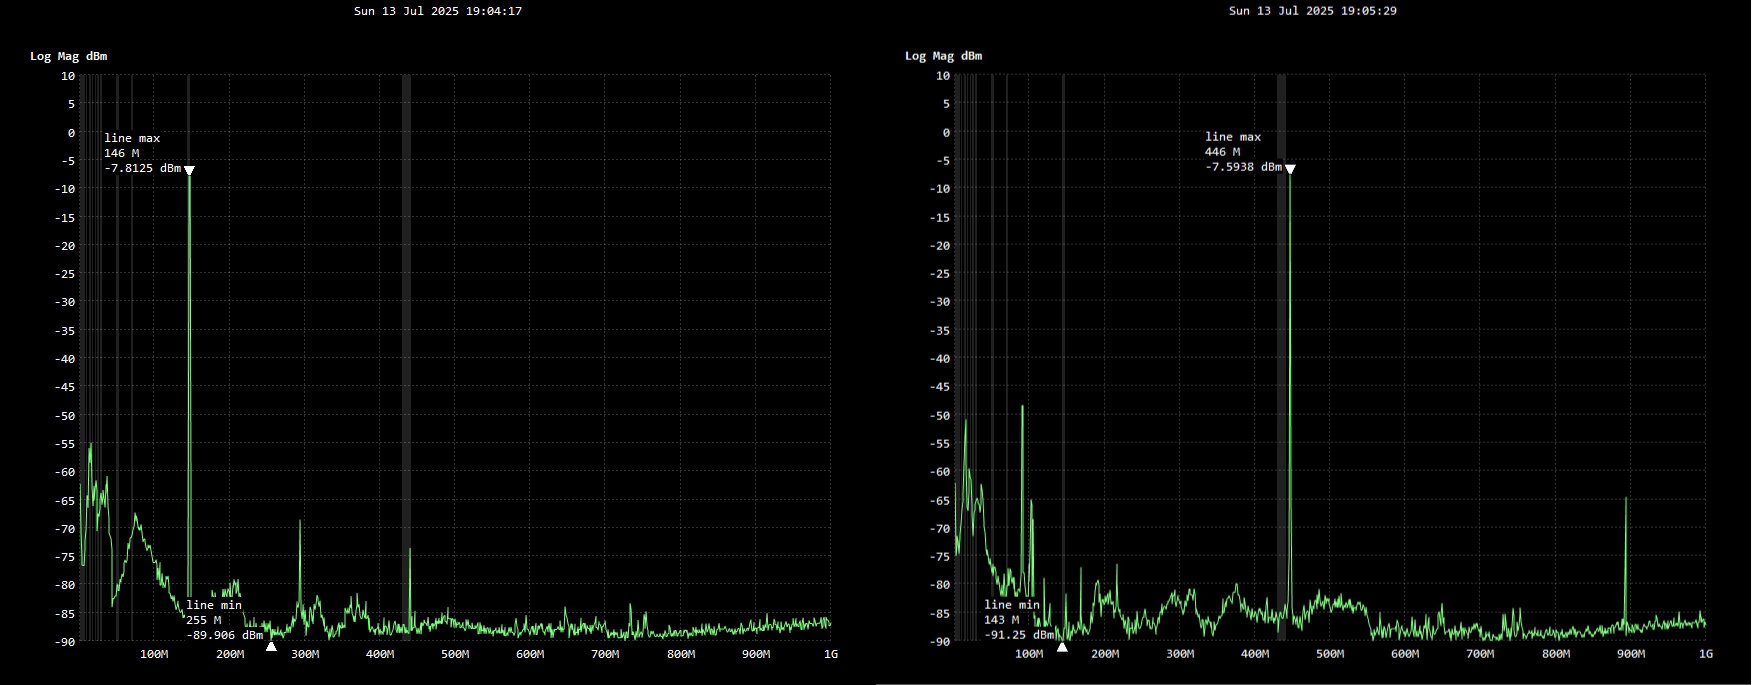The width and height of the screenshot is (1752, 685).
Task: Click the spur peak near 900M in right plot
Action: [x=1626, y=500]
